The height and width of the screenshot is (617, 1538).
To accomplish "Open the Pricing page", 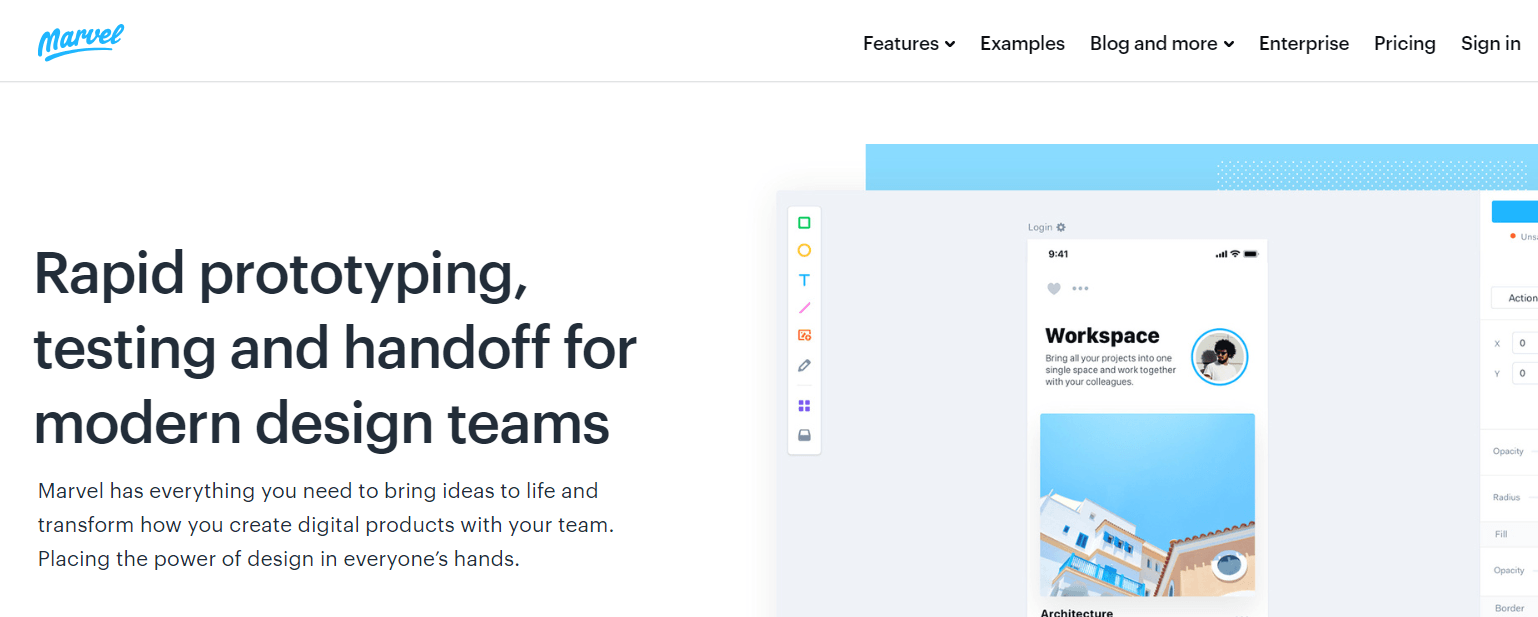I will tap(1404, 43).
